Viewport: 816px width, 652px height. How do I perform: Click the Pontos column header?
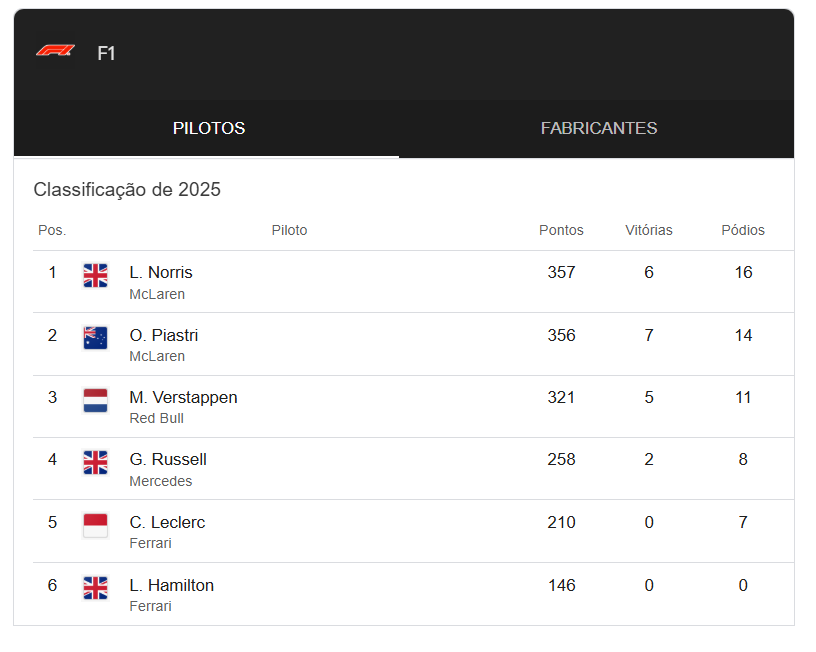point(561,230)
